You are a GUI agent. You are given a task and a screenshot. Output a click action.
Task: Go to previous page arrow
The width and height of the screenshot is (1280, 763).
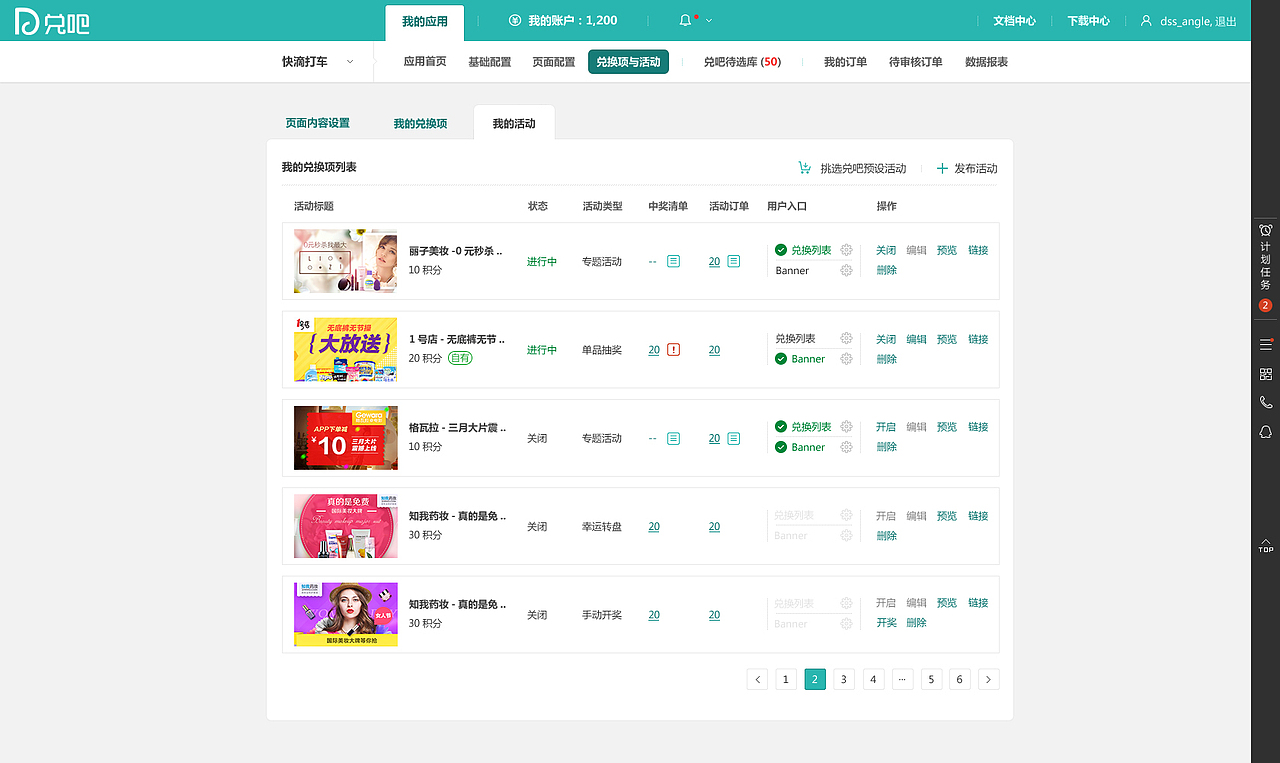[758, 680]
